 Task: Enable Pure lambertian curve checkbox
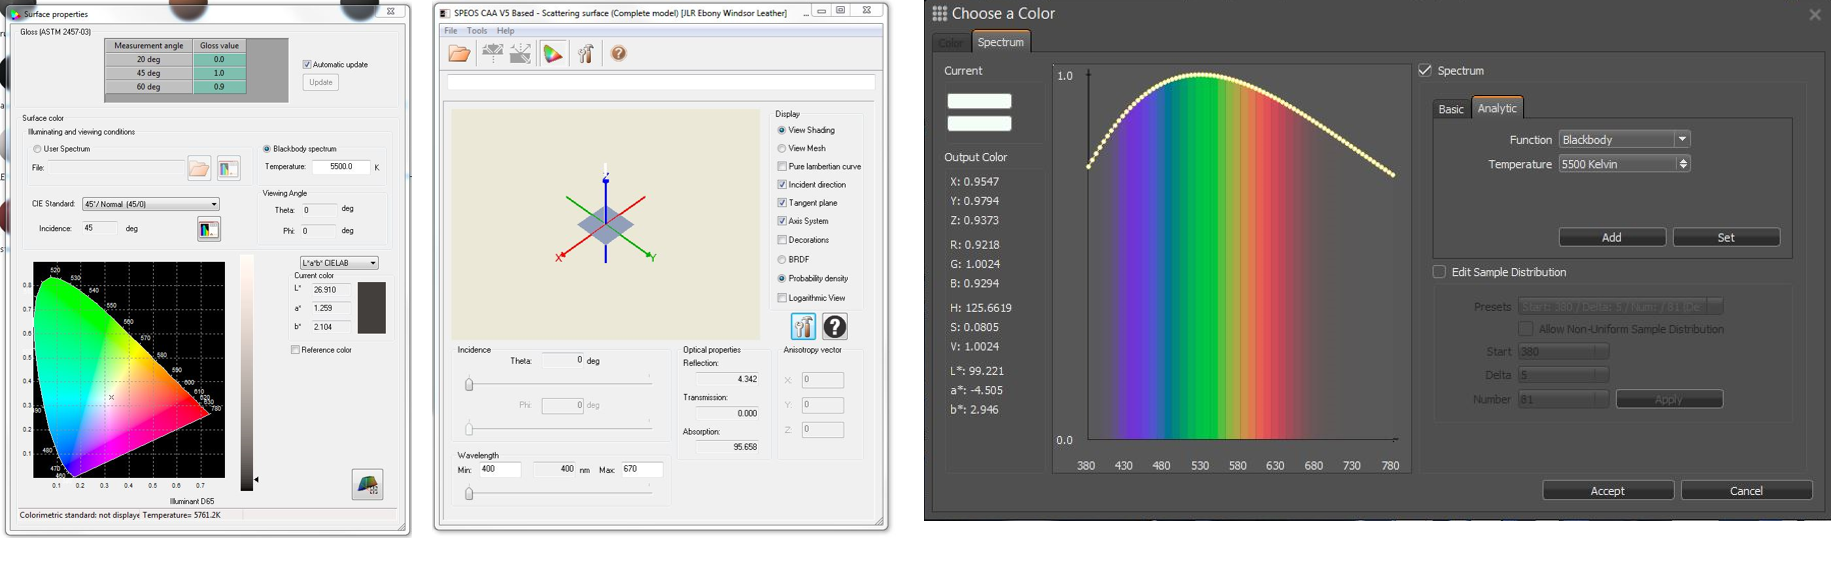pos(782,167)
